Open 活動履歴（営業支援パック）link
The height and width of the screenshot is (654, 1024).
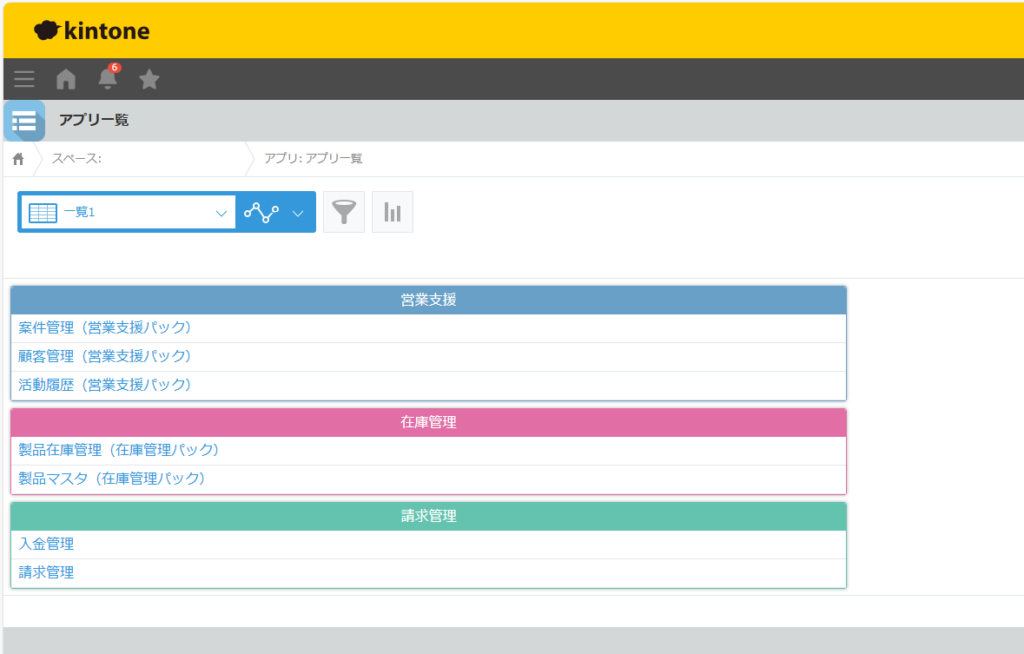(104, 385)
